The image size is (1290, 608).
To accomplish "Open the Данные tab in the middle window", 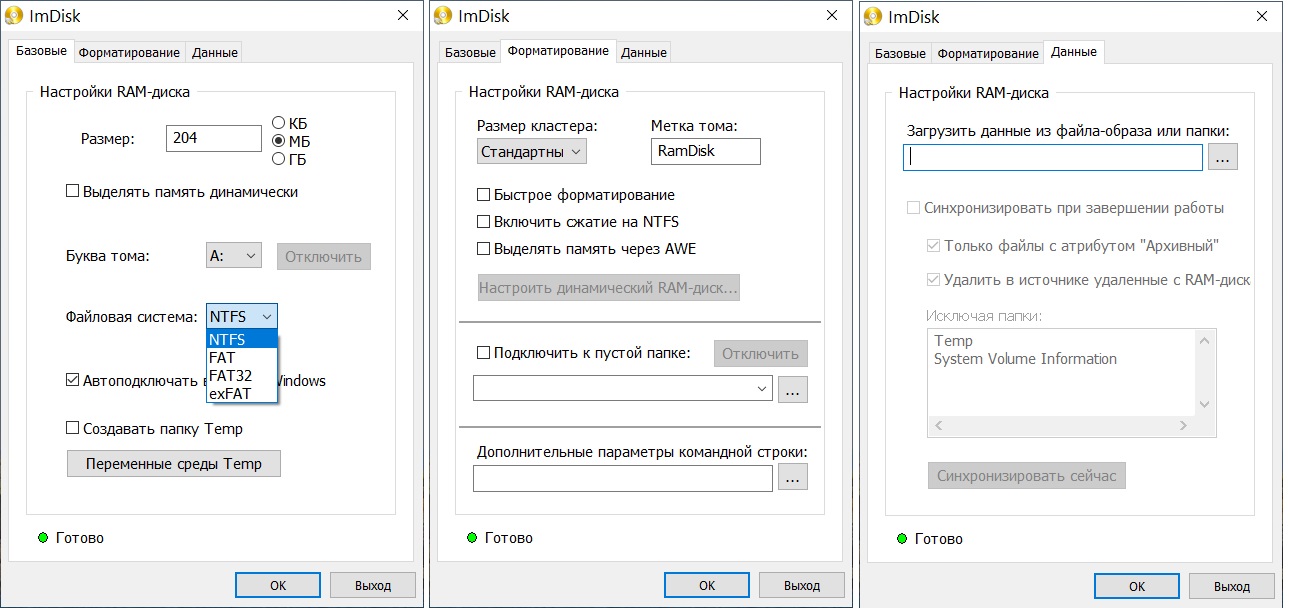I will [x=644, y=52].
